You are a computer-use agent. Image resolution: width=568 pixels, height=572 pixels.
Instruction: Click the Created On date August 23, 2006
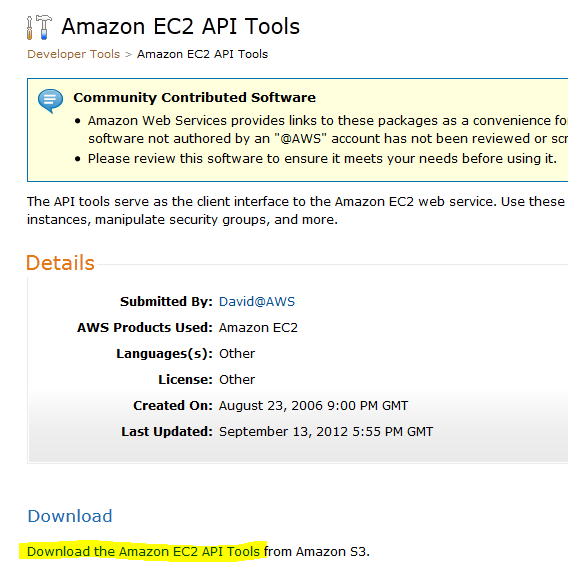coord(313,406)
